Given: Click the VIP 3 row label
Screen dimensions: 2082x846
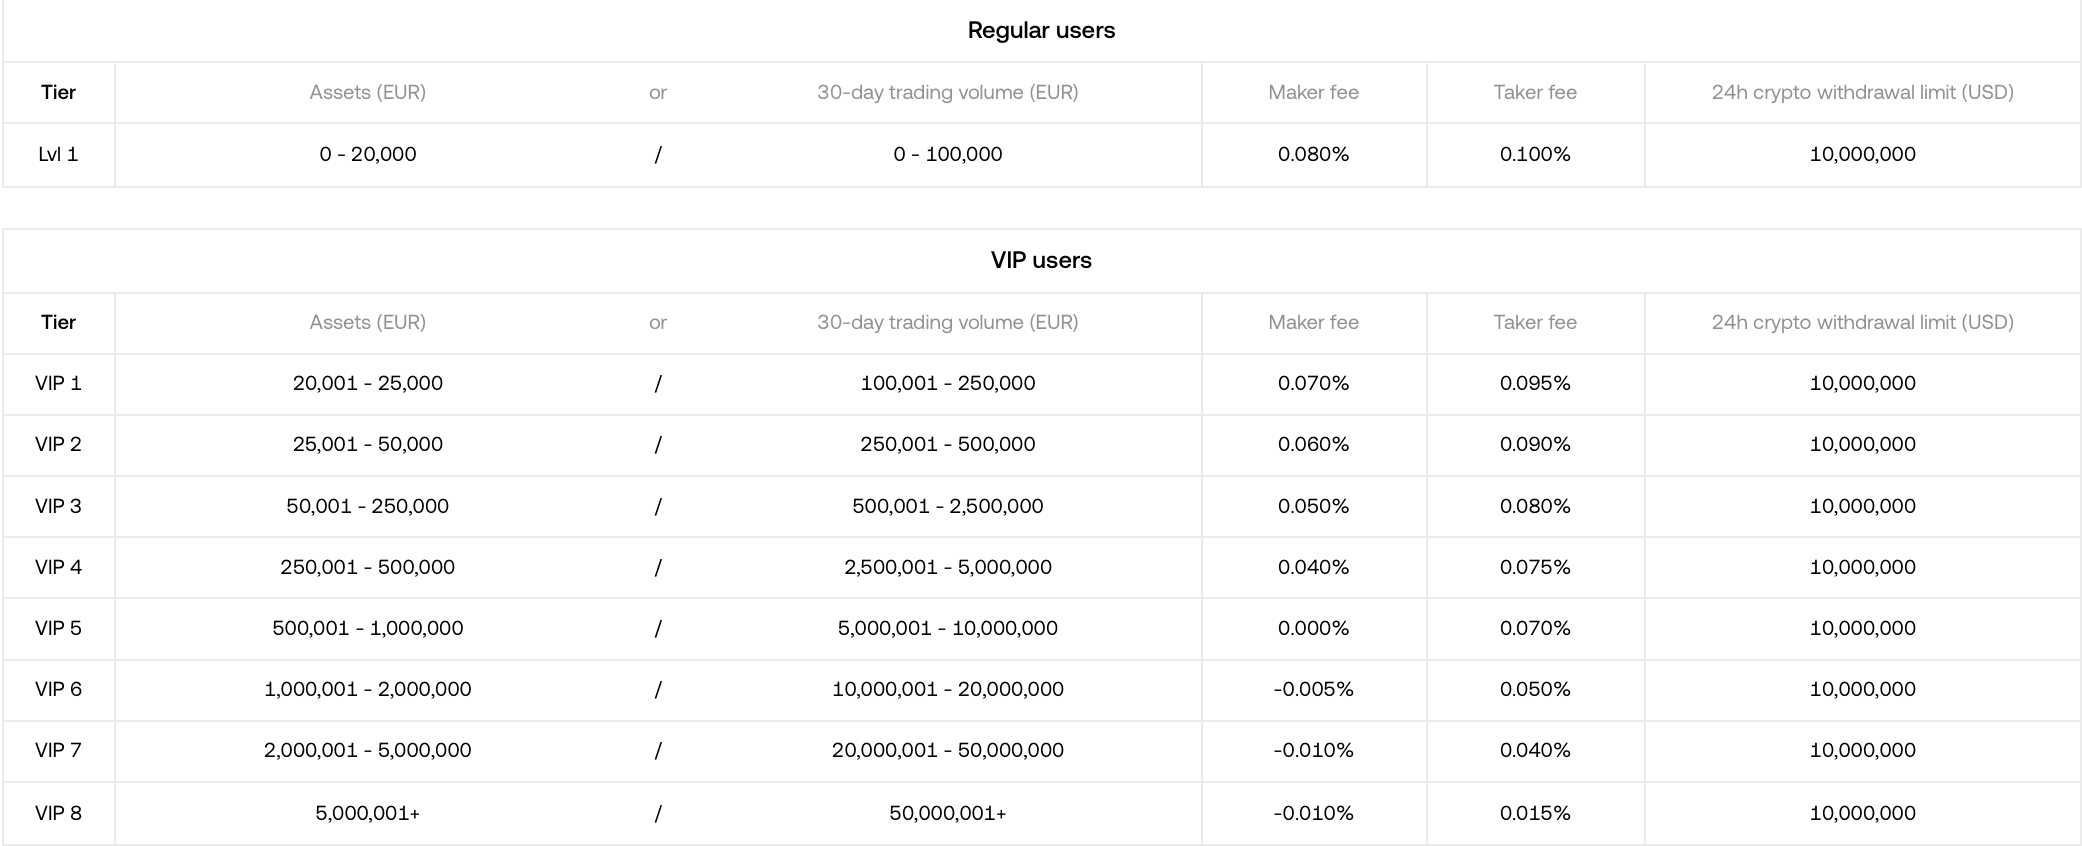Looking at the screenshot, I should (58, 506).
